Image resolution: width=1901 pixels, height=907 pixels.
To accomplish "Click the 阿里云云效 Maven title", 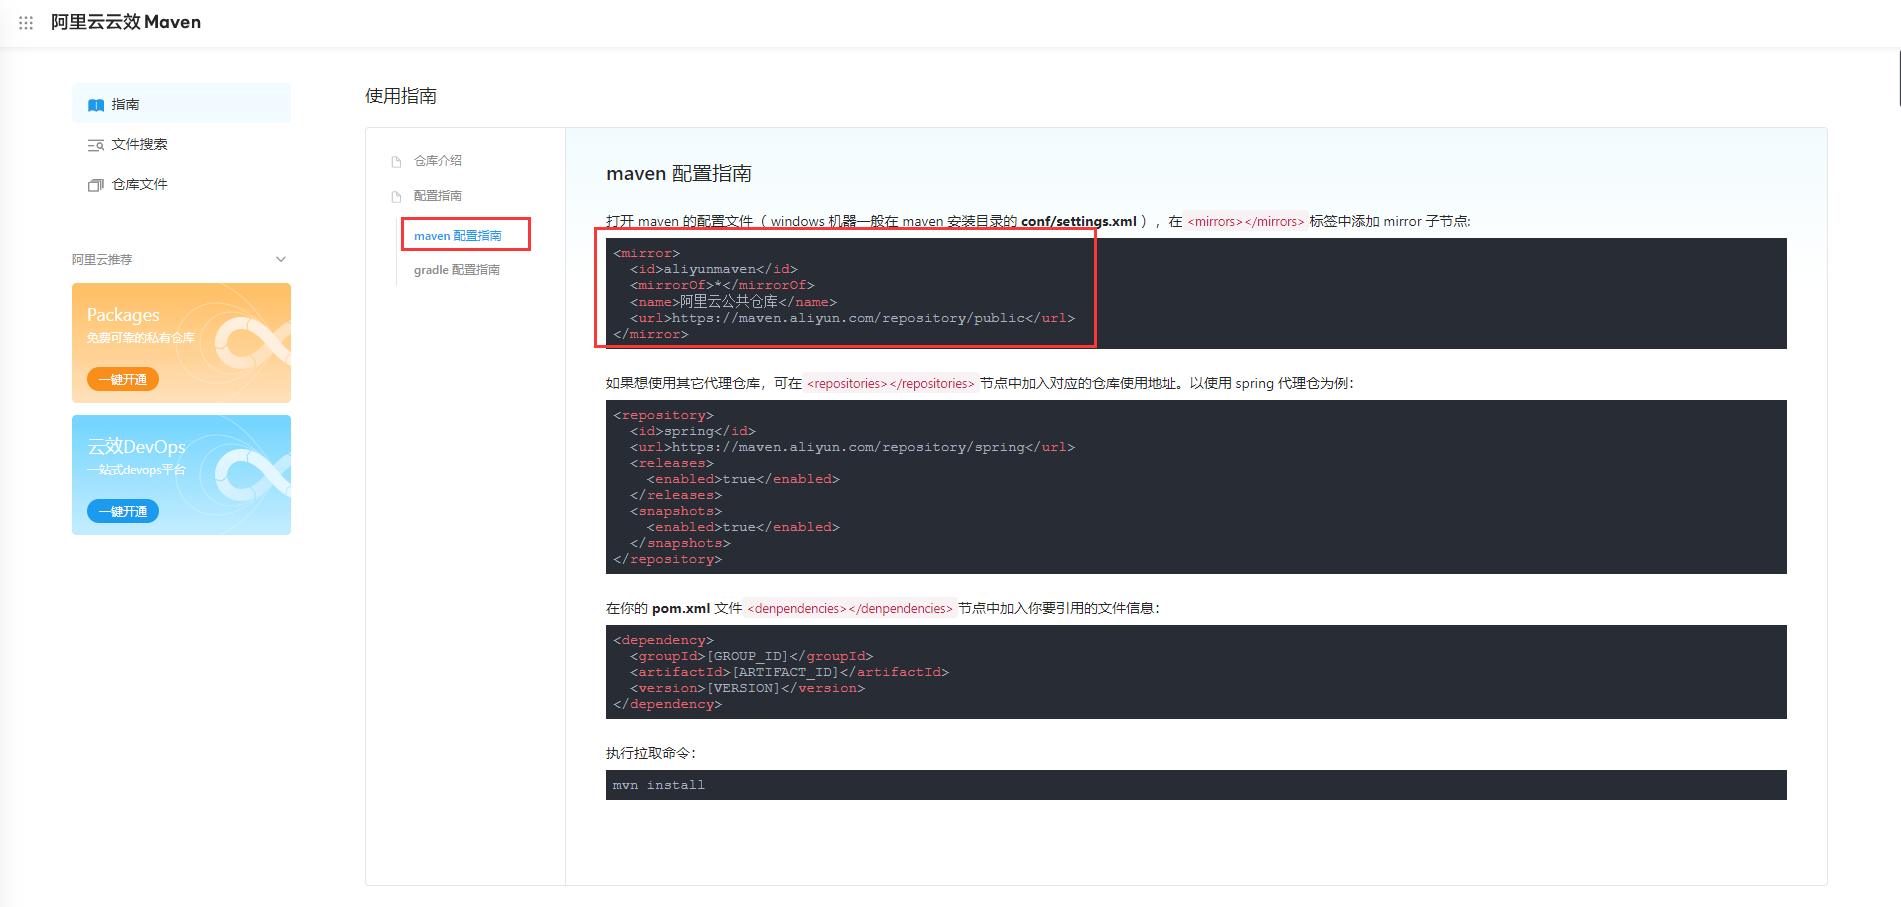I will (126, 22).
